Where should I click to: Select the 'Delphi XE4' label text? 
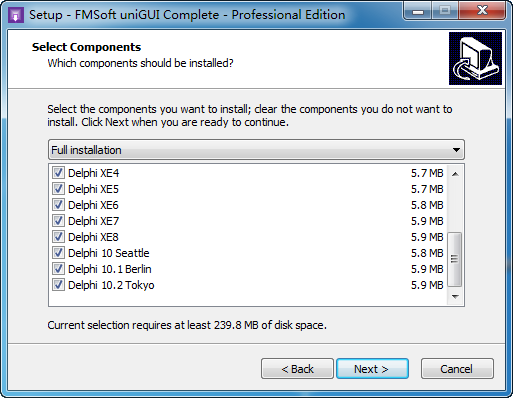point(94,173)
